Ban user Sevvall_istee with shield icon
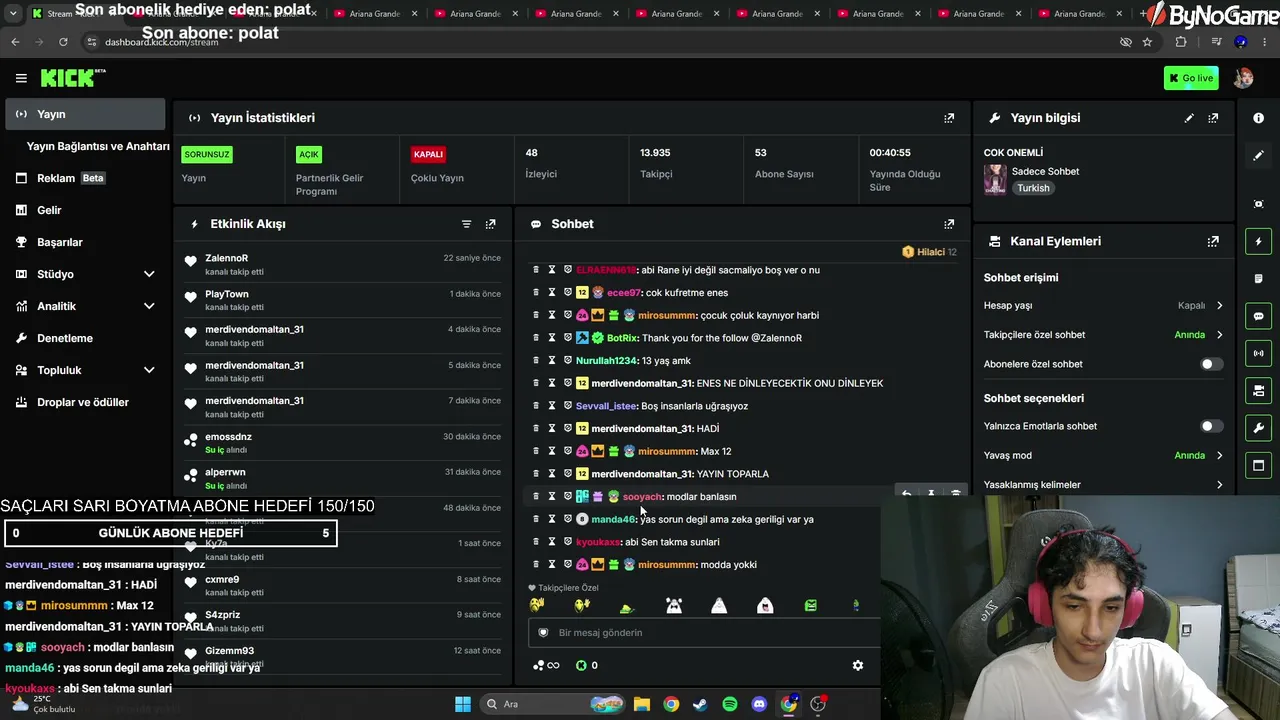Image resolution: width=1280 pixels, height=720 pixels. point(567,406)
